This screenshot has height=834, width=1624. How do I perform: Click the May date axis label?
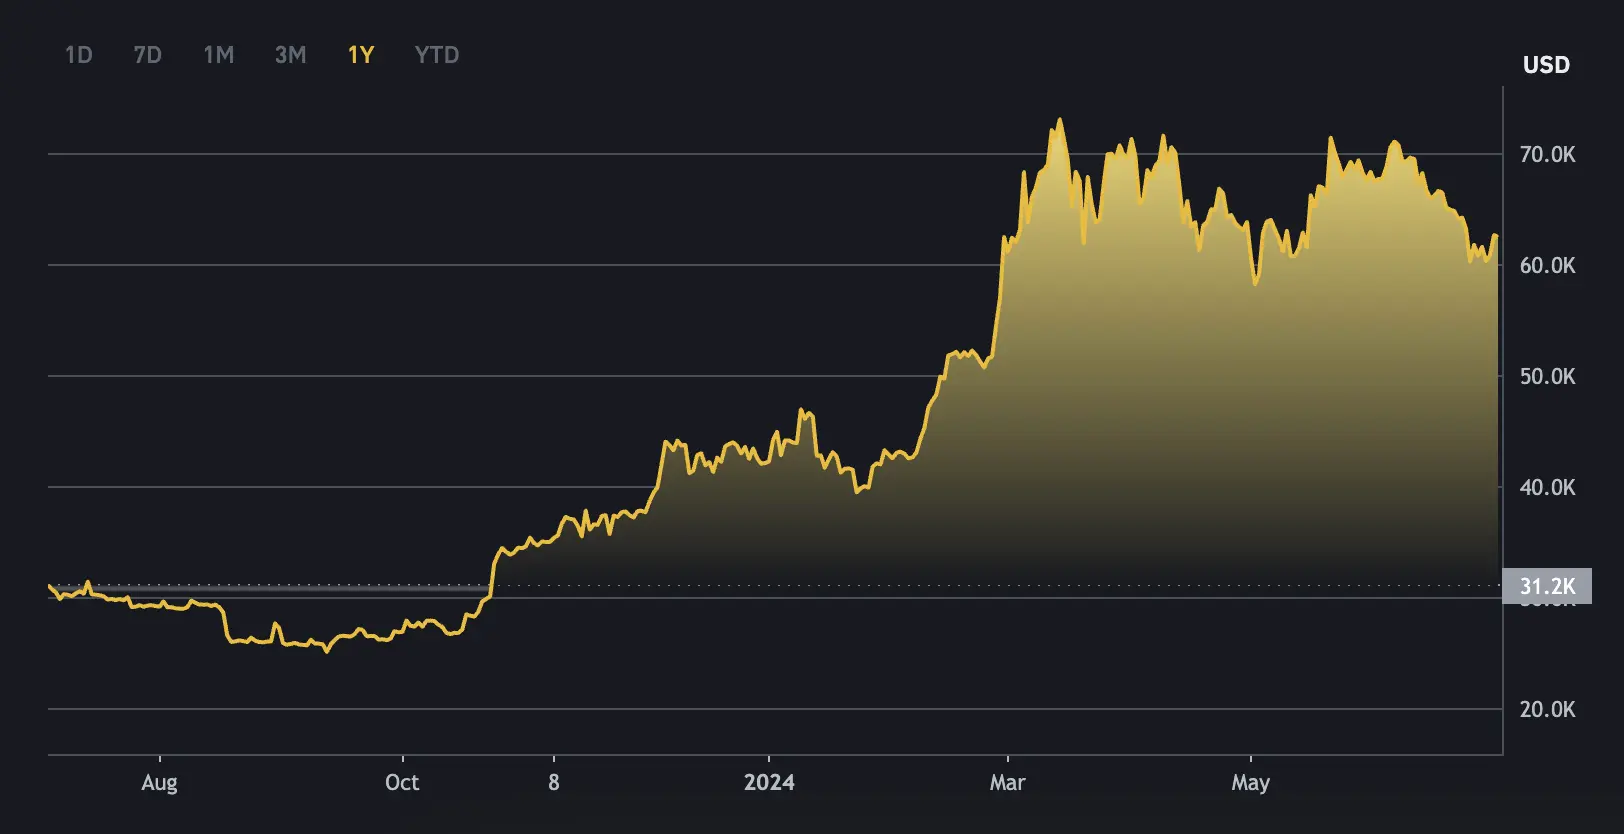coord(1250,783)
